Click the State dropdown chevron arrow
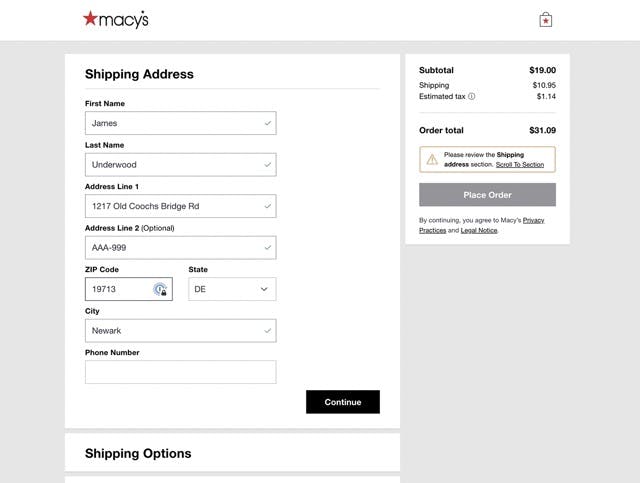 (264, 289)
